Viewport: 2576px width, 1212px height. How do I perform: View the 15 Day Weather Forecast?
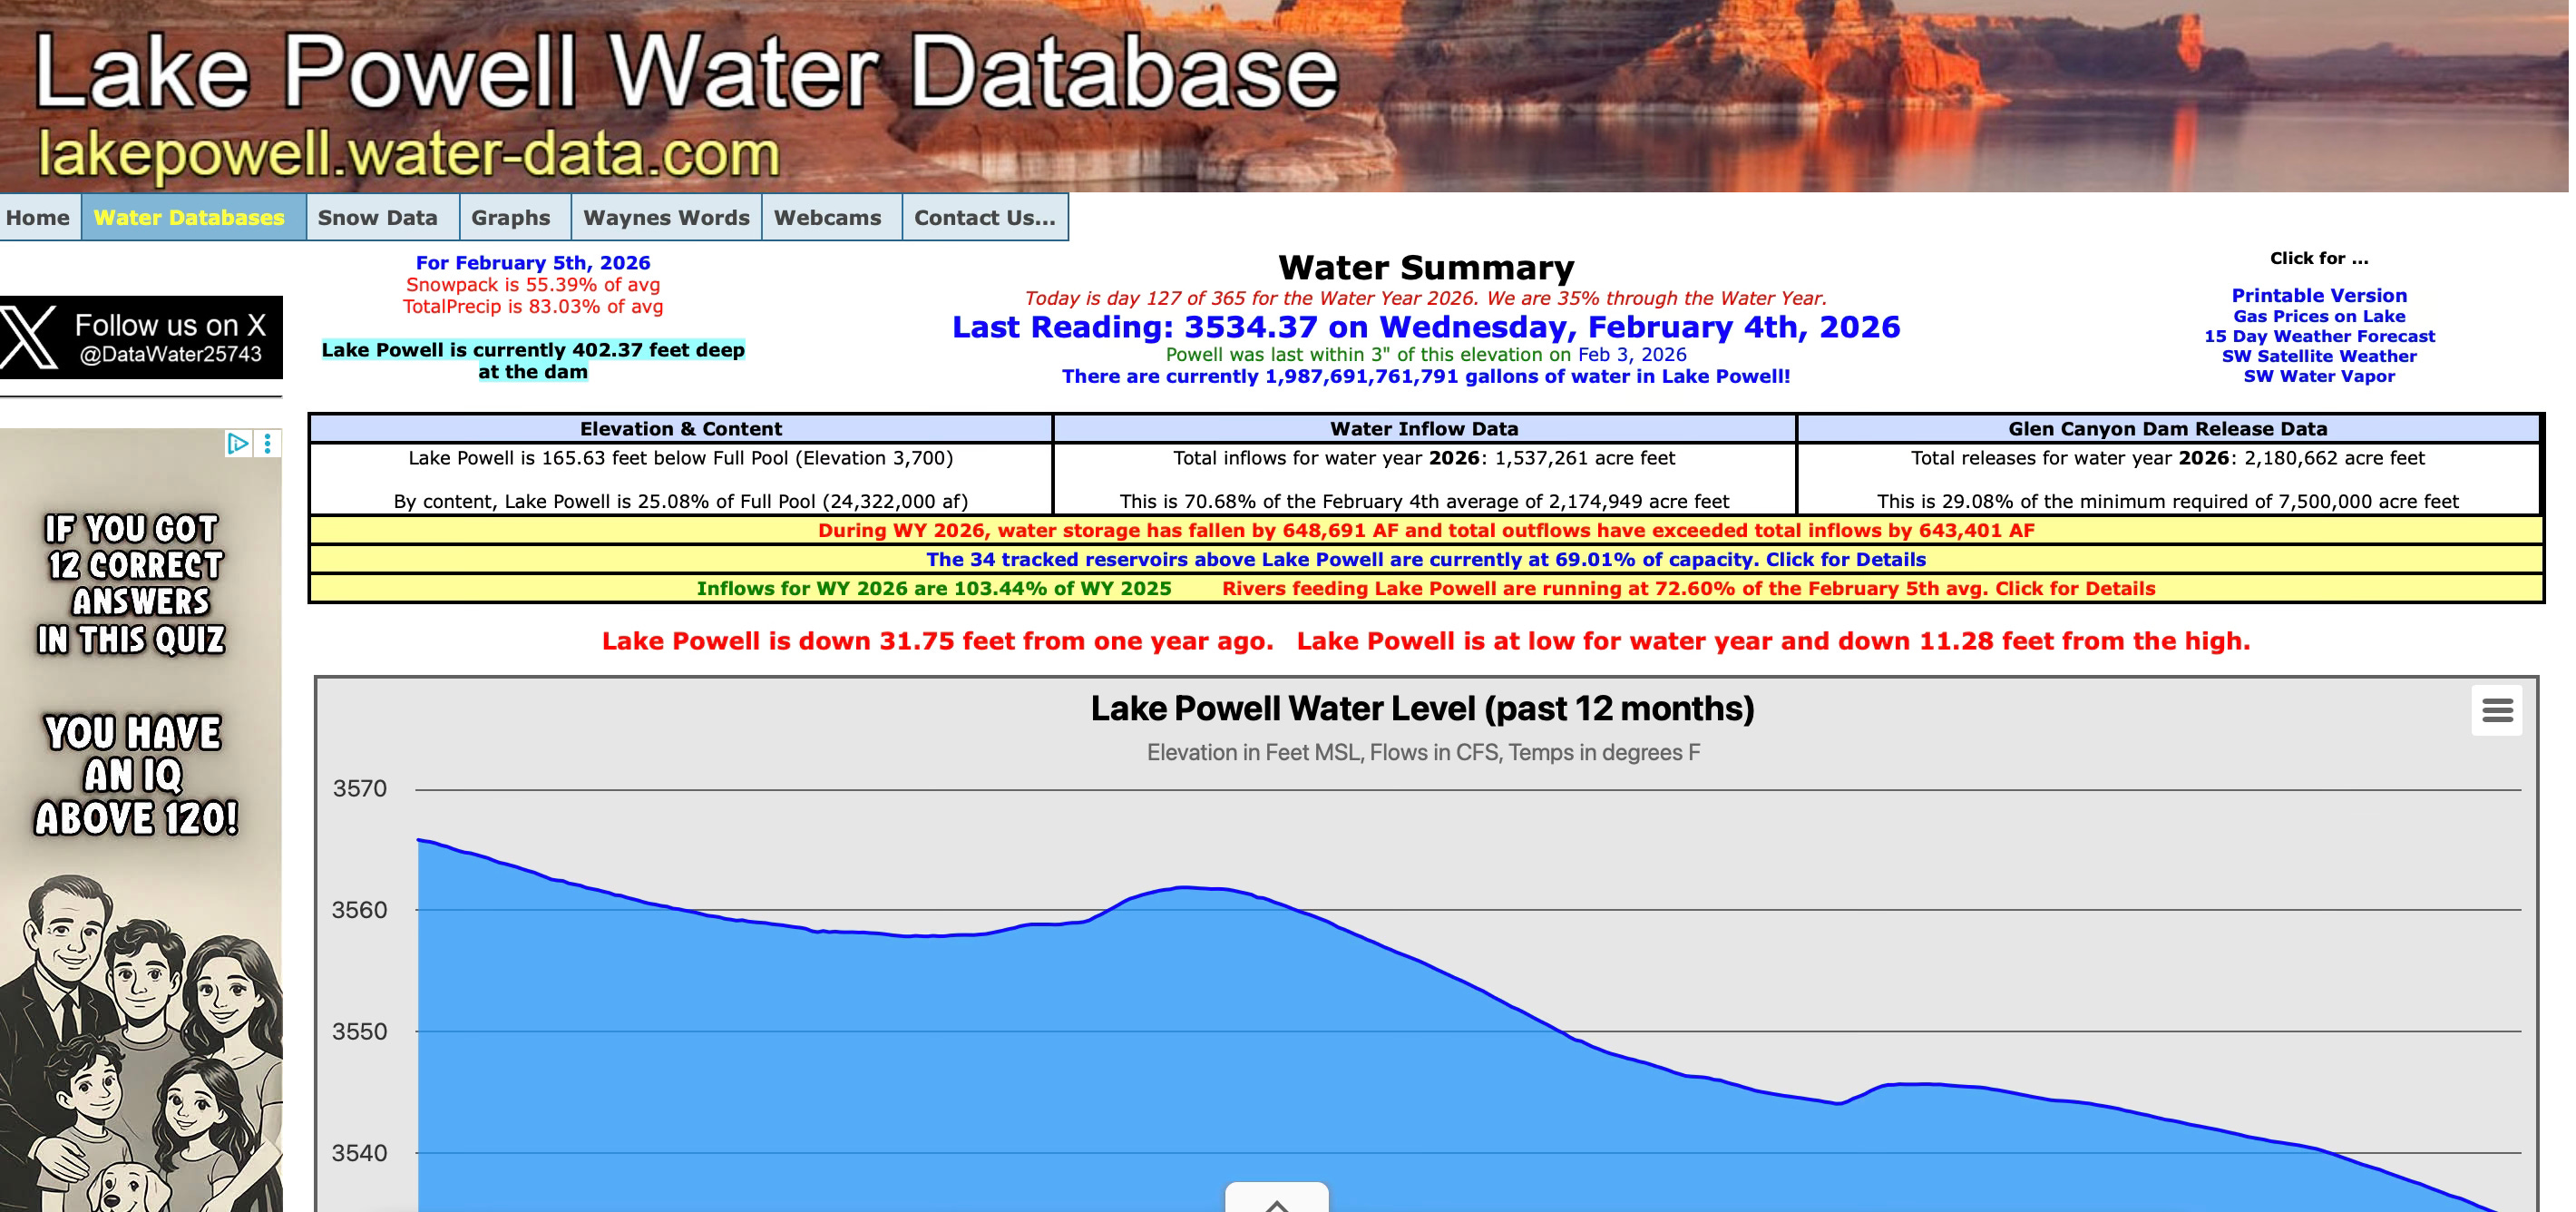[2318, 336]
